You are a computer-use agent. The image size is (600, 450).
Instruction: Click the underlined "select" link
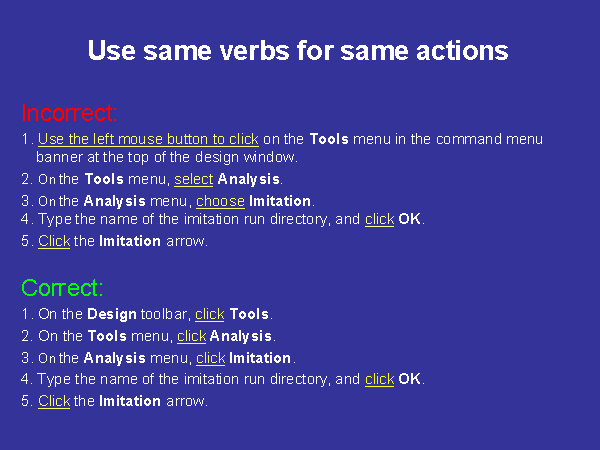tap(193, 180)
